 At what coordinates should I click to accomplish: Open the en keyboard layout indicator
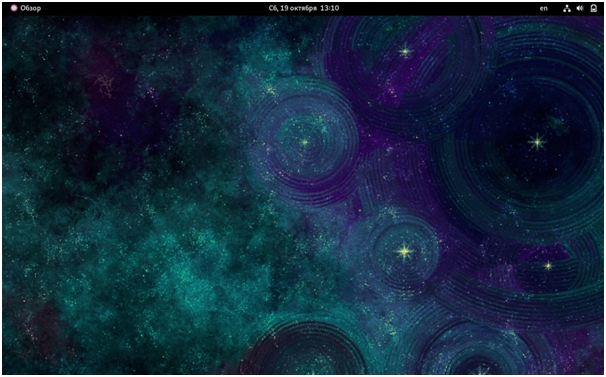click(x=544, y=8)
